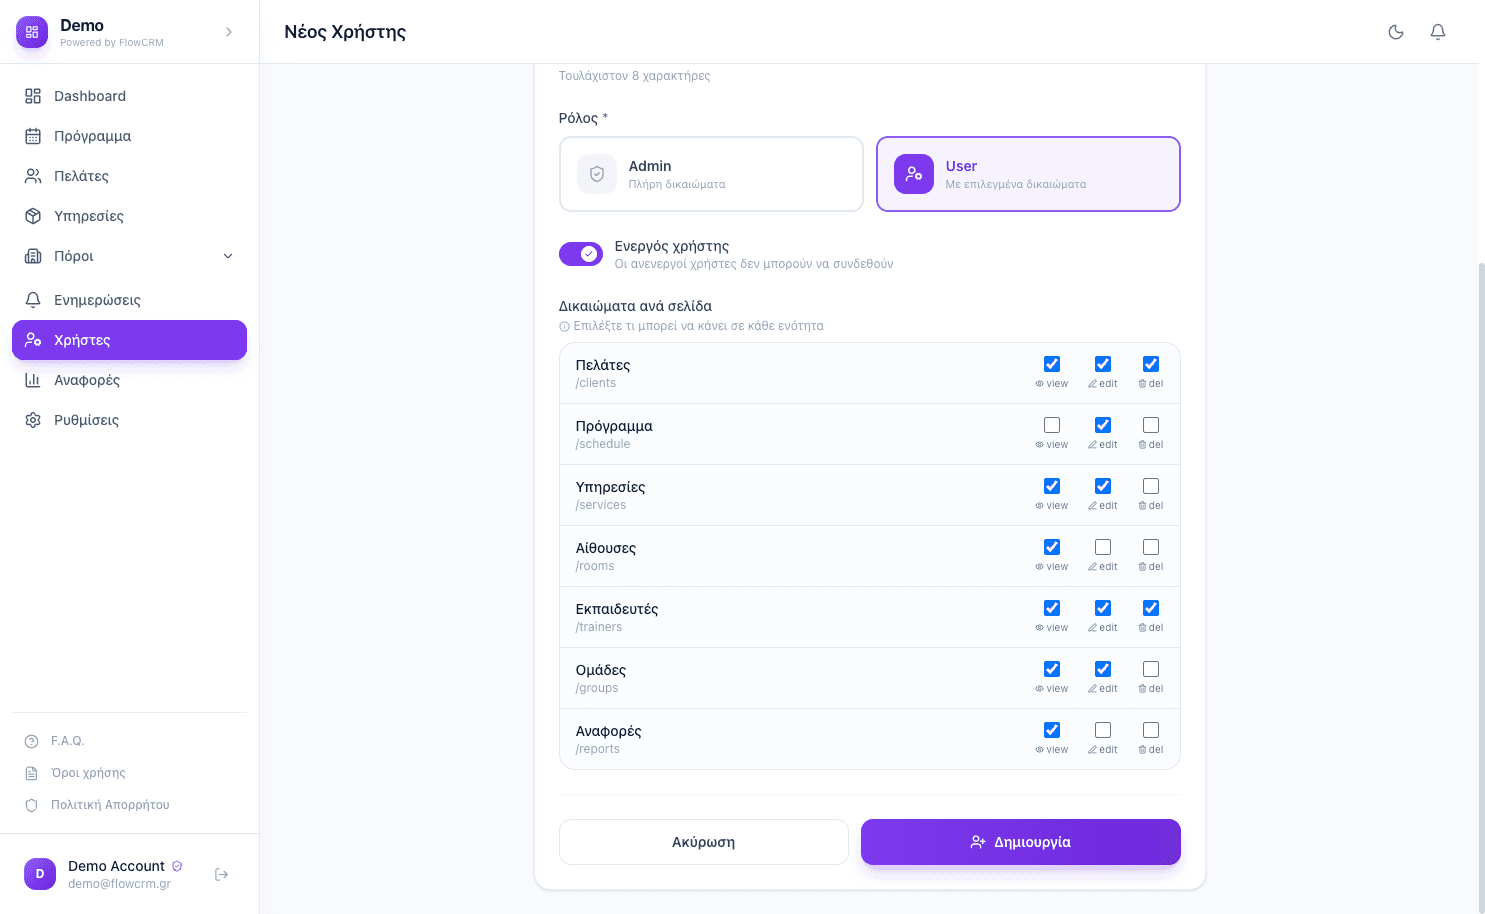The image size is (1485, 914).
Task: Click the Demo workspace logo icon
Action: tap(32, 32)
